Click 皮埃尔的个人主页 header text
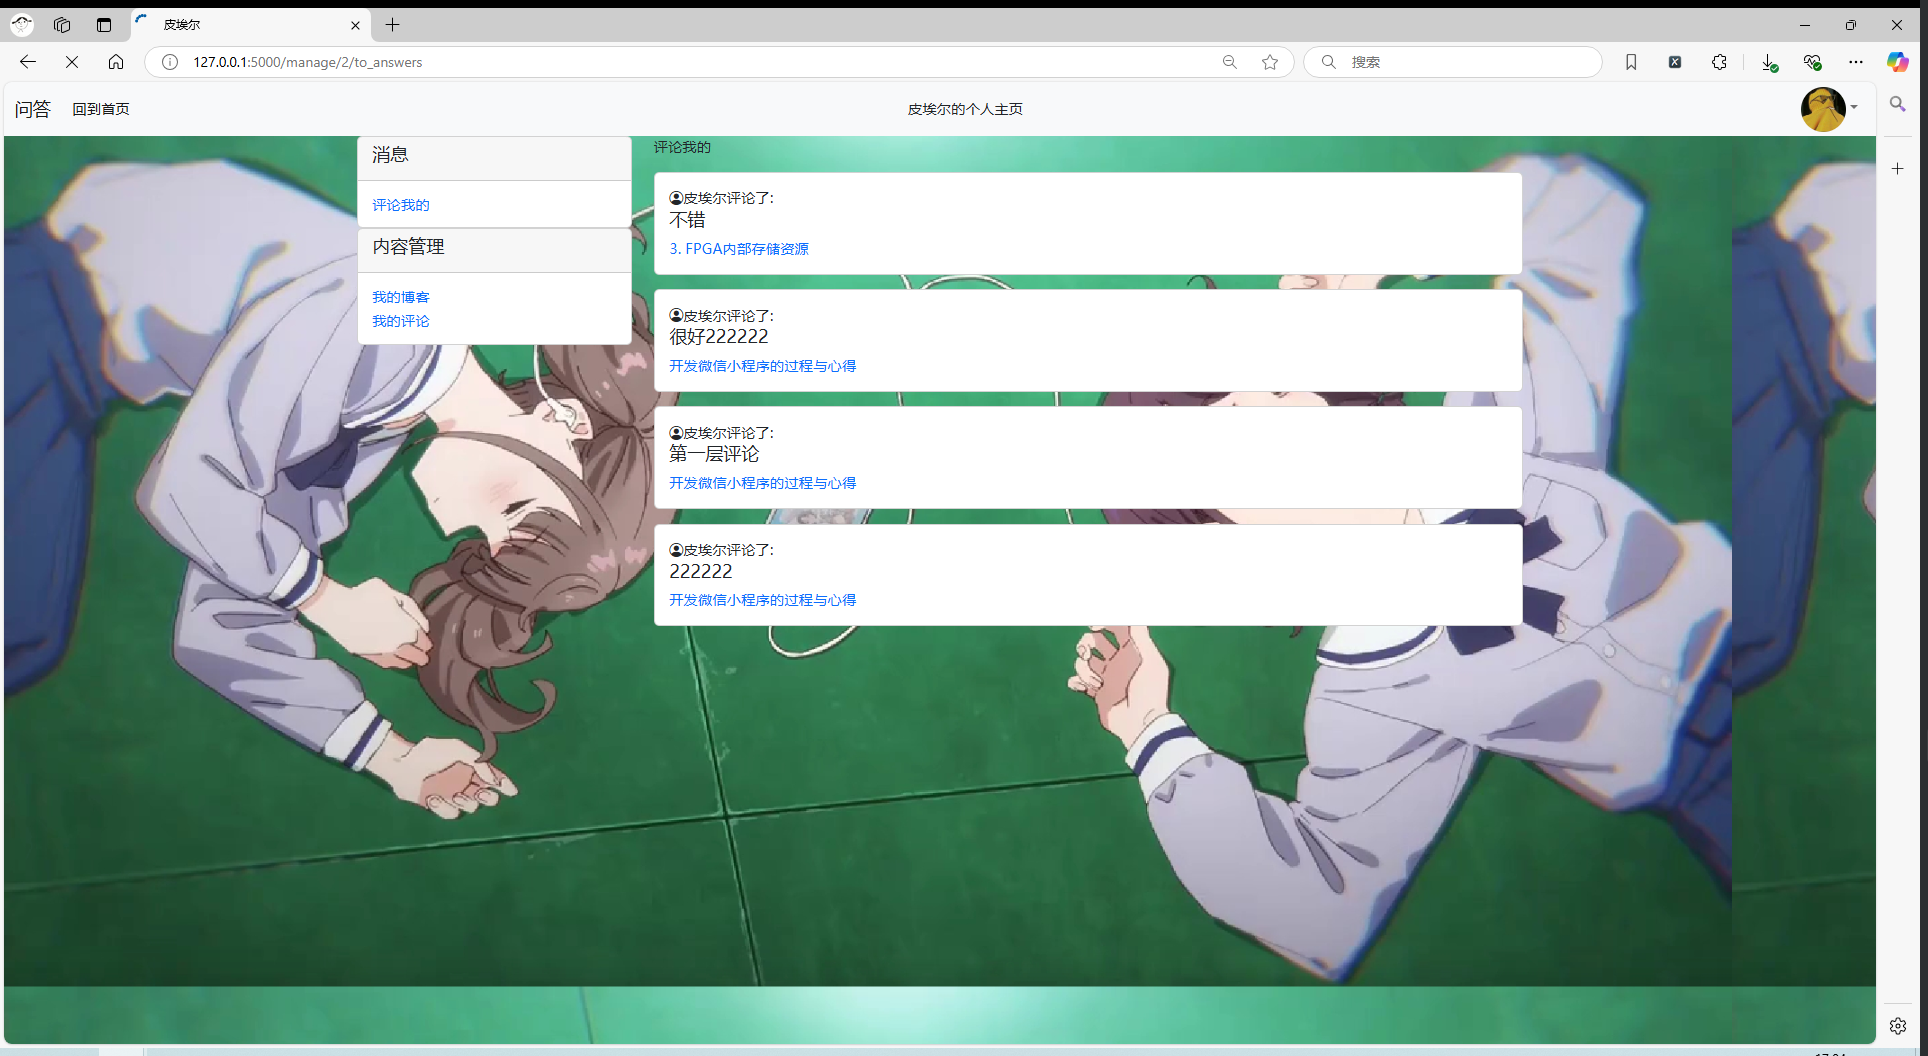Viewport: 1928px width, 1056px height. 965,109
